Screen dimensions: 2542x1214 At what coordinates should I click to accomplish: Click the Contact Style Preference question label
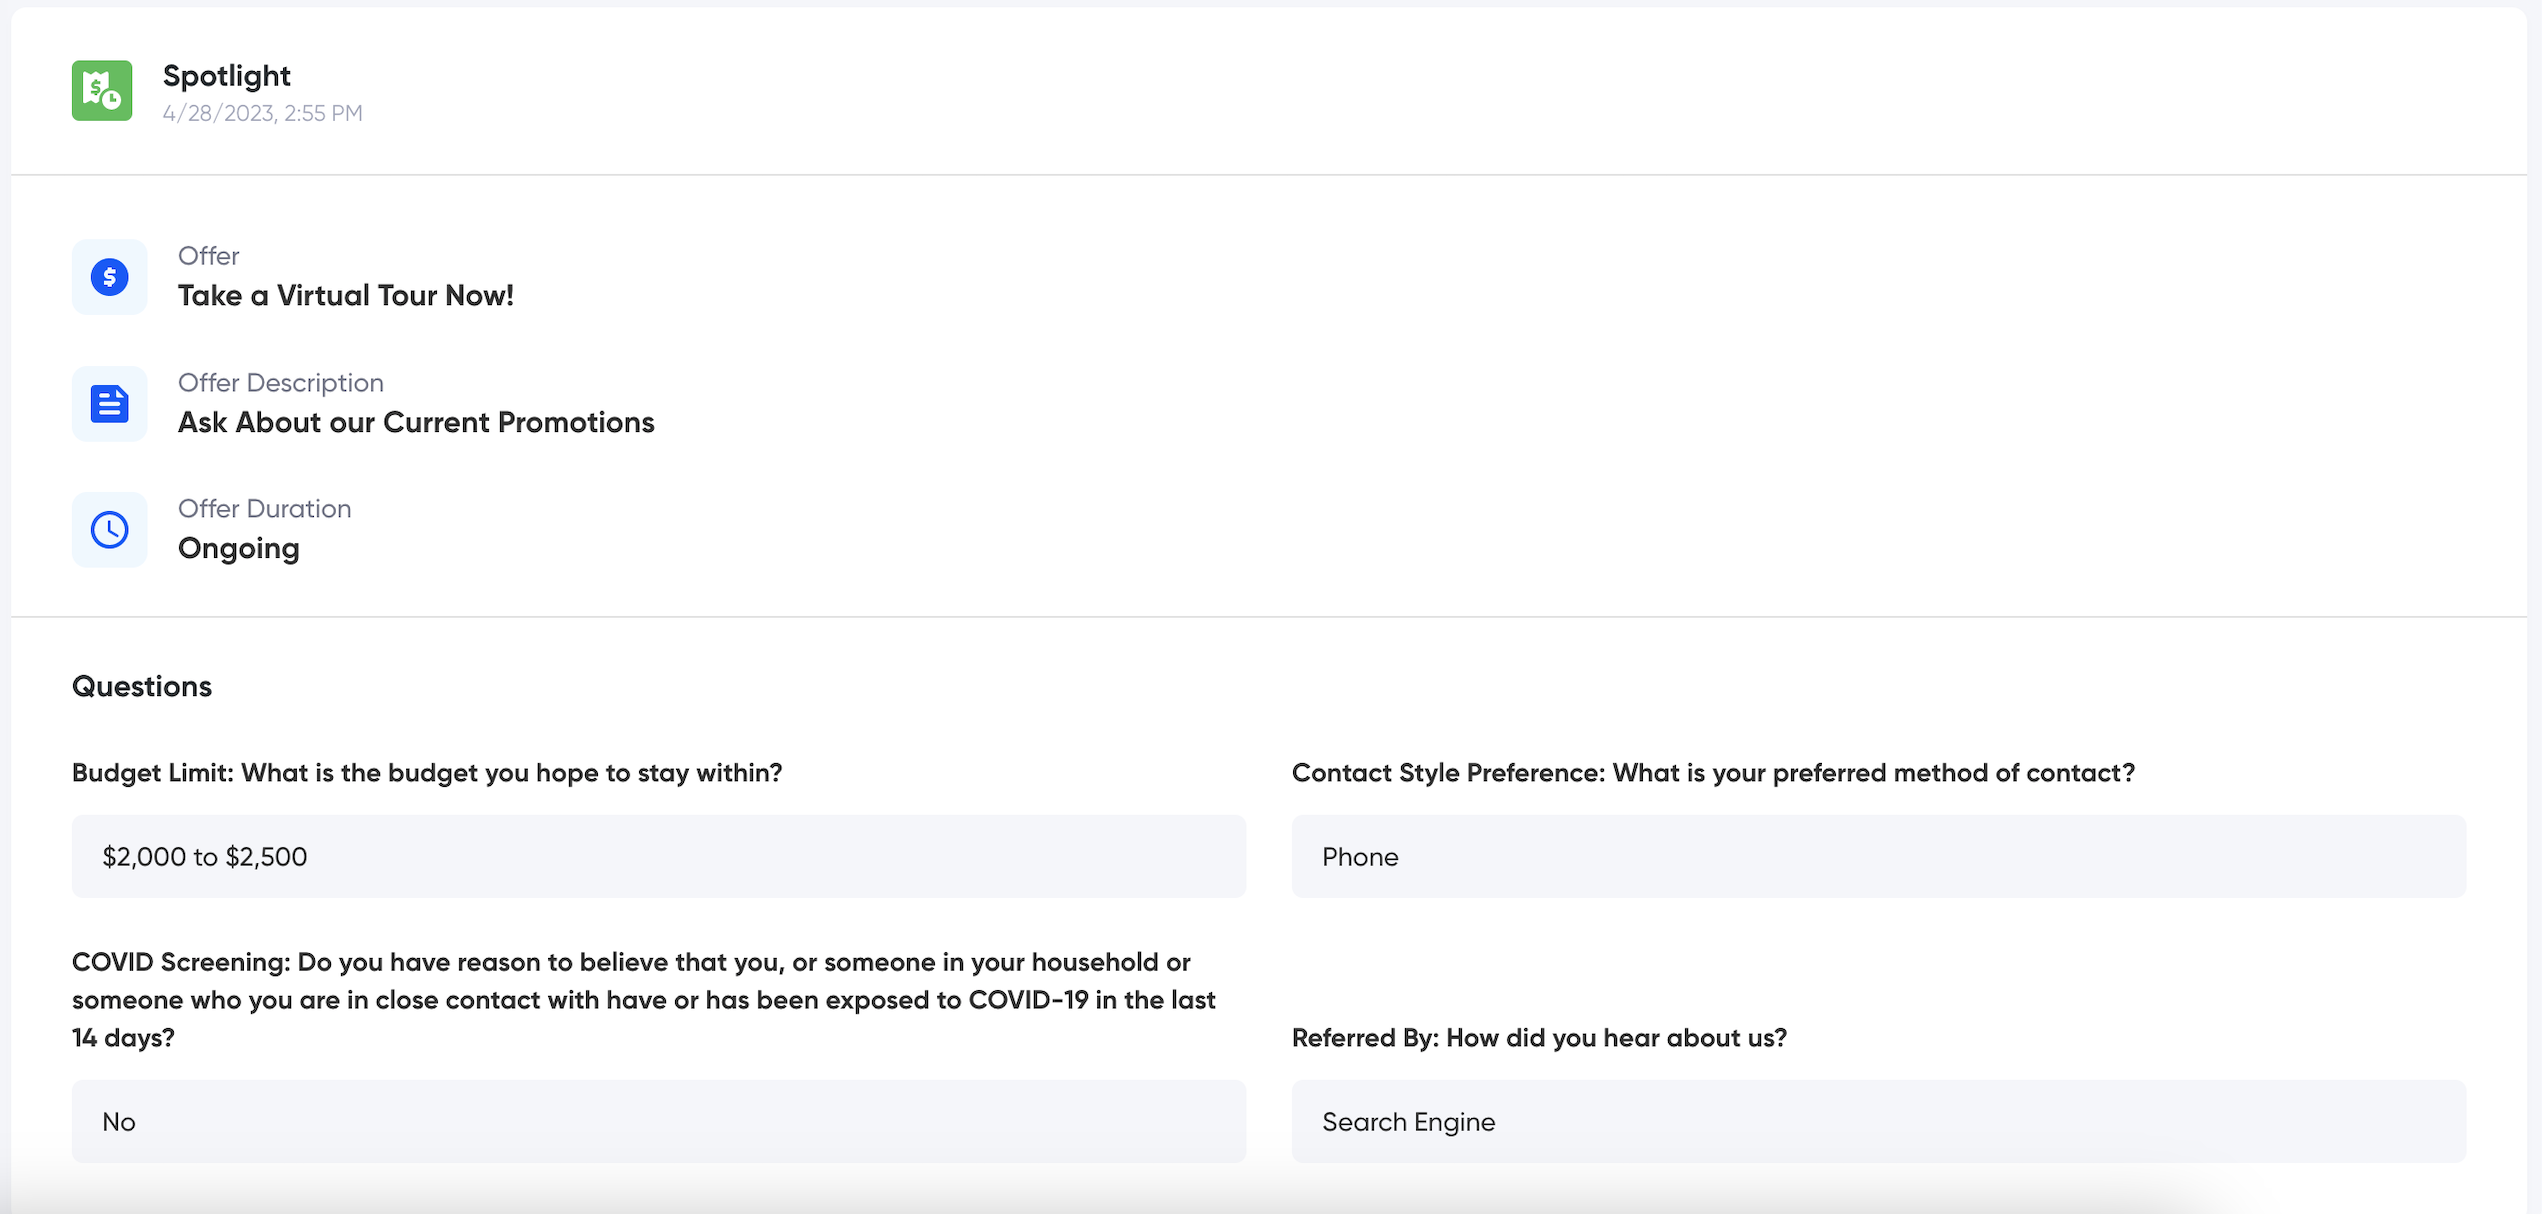(1713, 773)
